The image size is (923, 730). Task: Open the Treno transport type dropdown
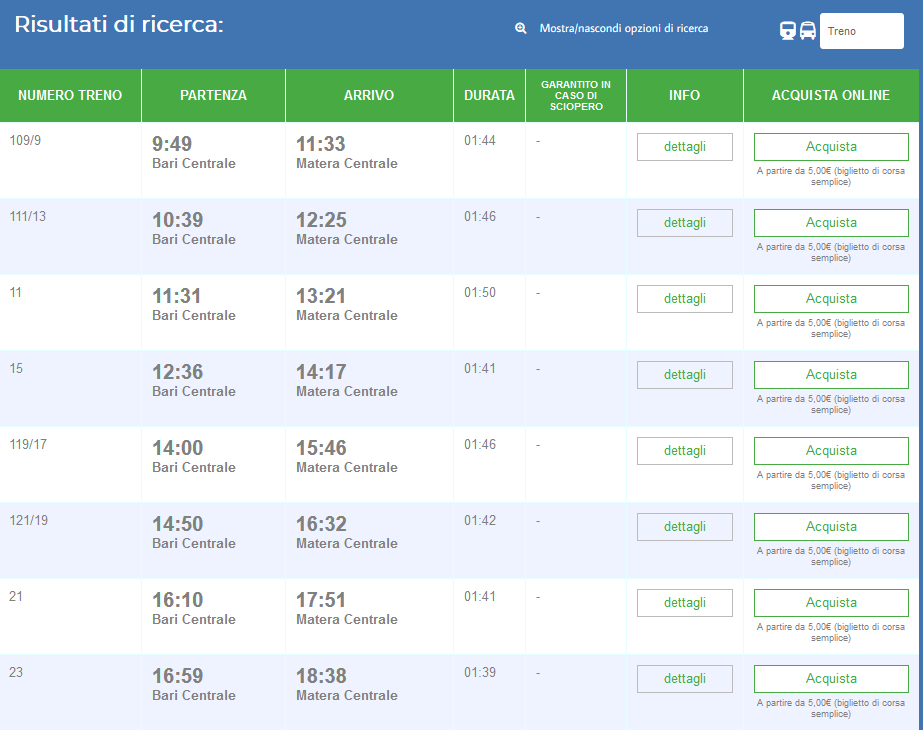[861, 31]
